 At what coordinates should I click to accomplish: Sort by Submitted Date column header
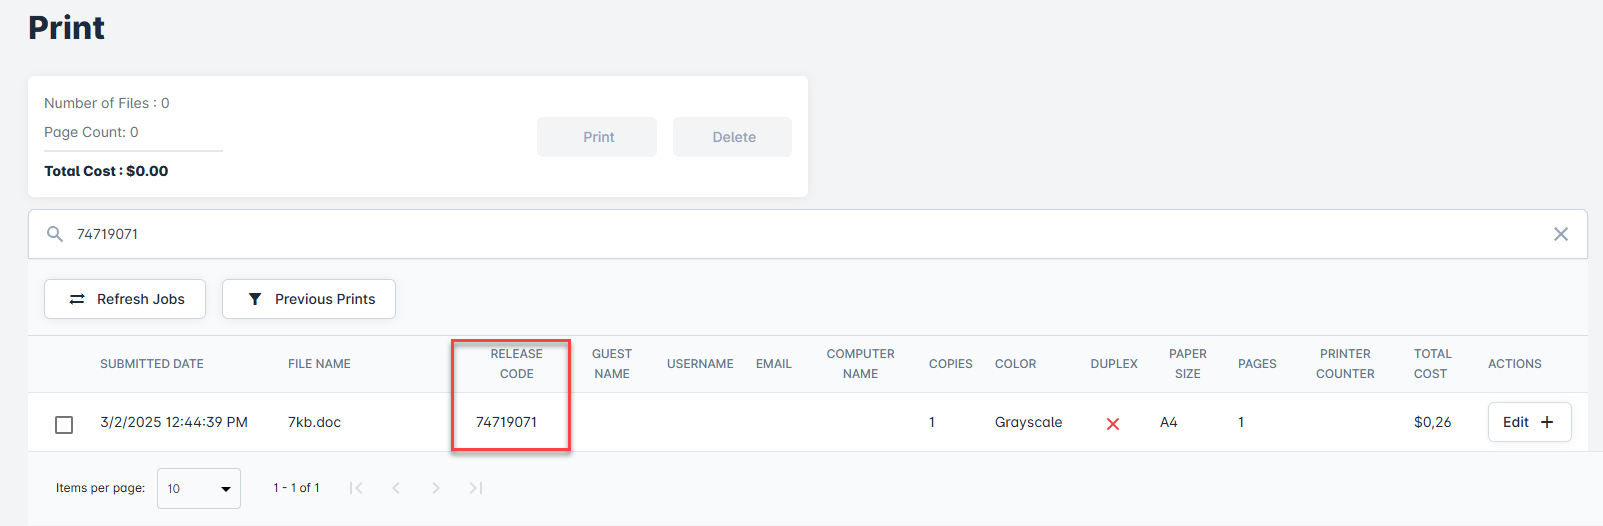[152, 364]
